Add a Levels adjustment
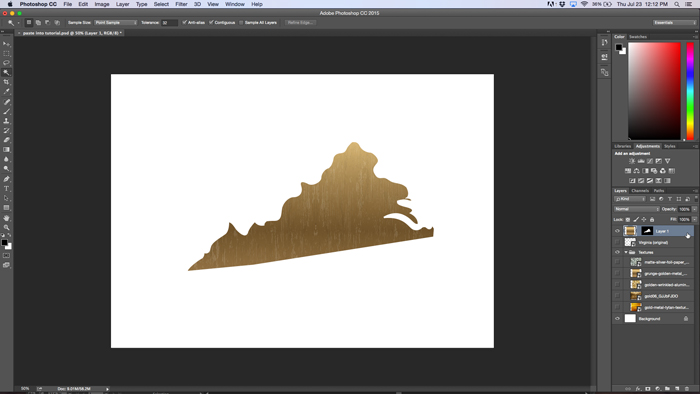 641,161
